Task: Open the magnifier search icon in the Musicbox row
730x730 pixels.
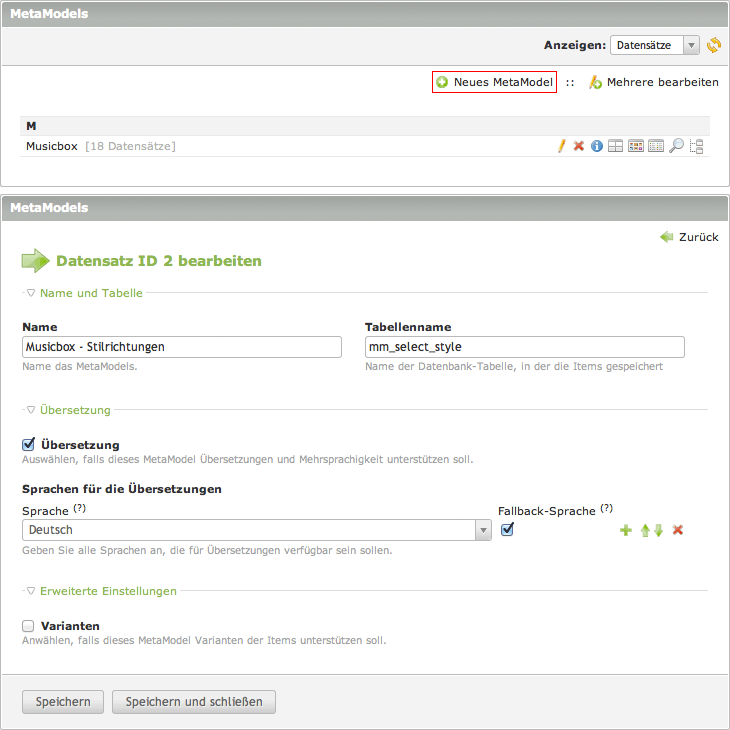Action: [x=677, y=146]
